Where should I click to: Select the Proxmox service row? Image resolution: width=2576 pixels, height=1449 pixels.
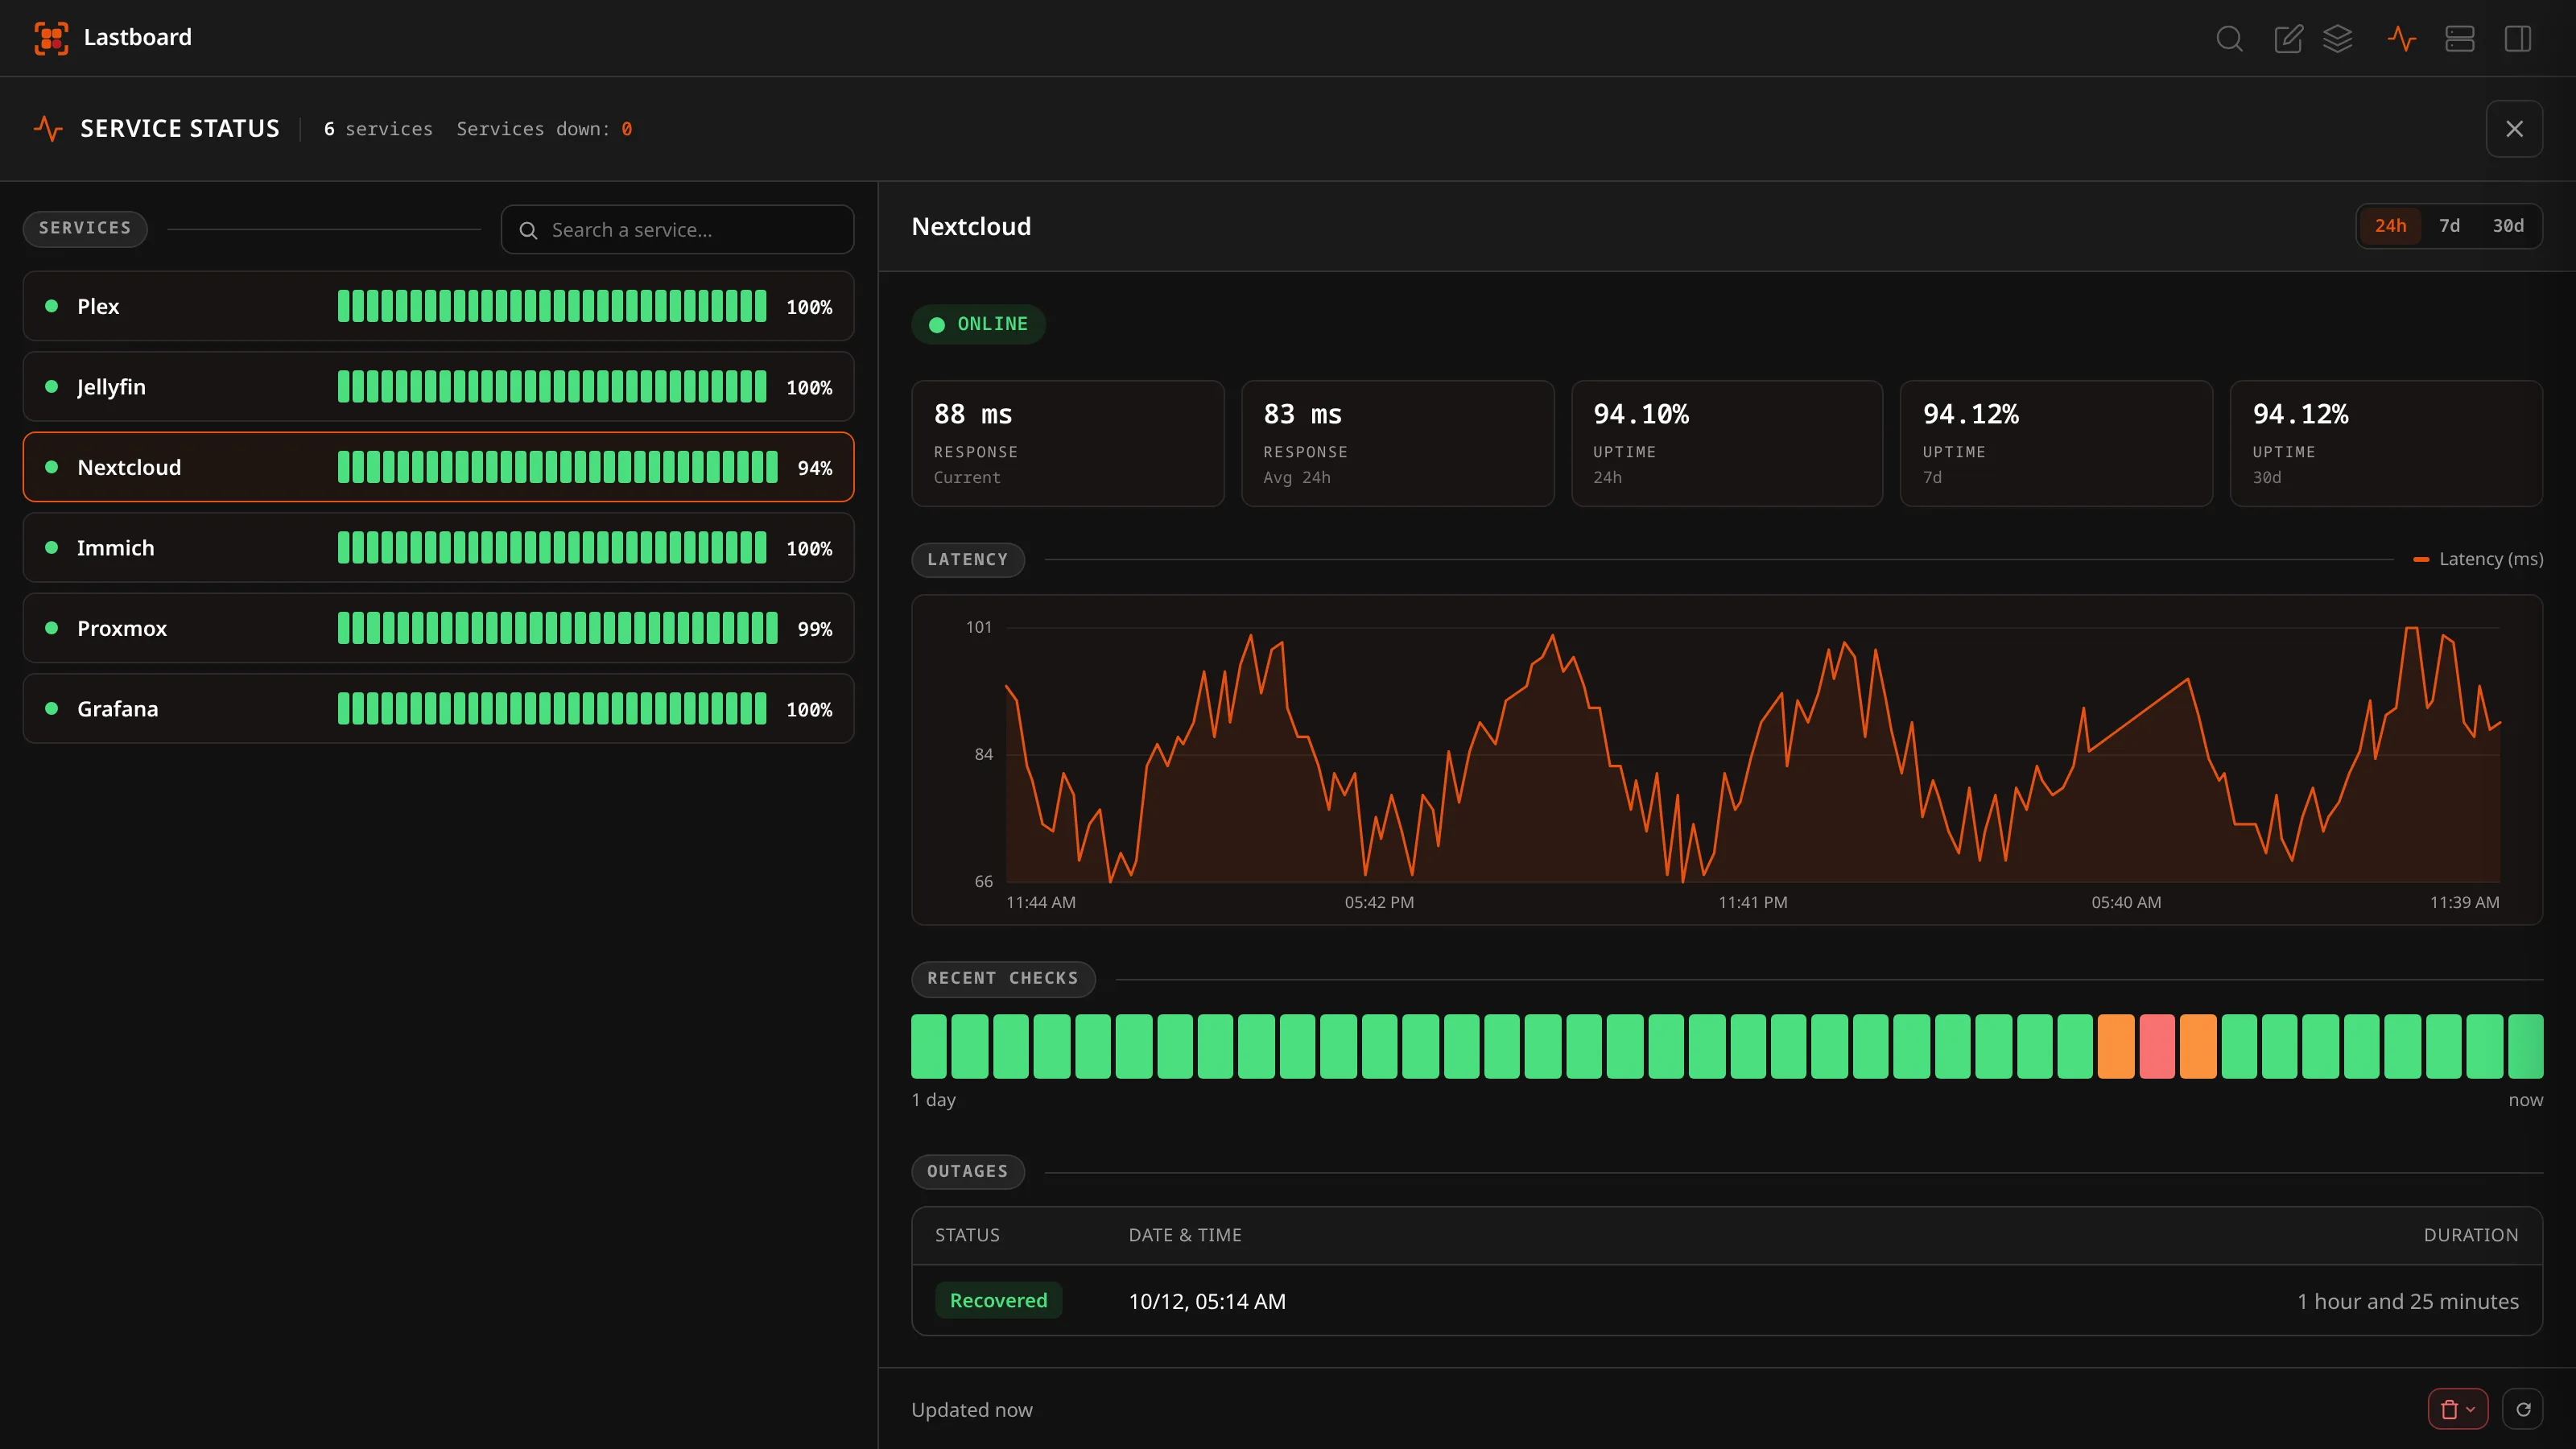coord(438,628)
